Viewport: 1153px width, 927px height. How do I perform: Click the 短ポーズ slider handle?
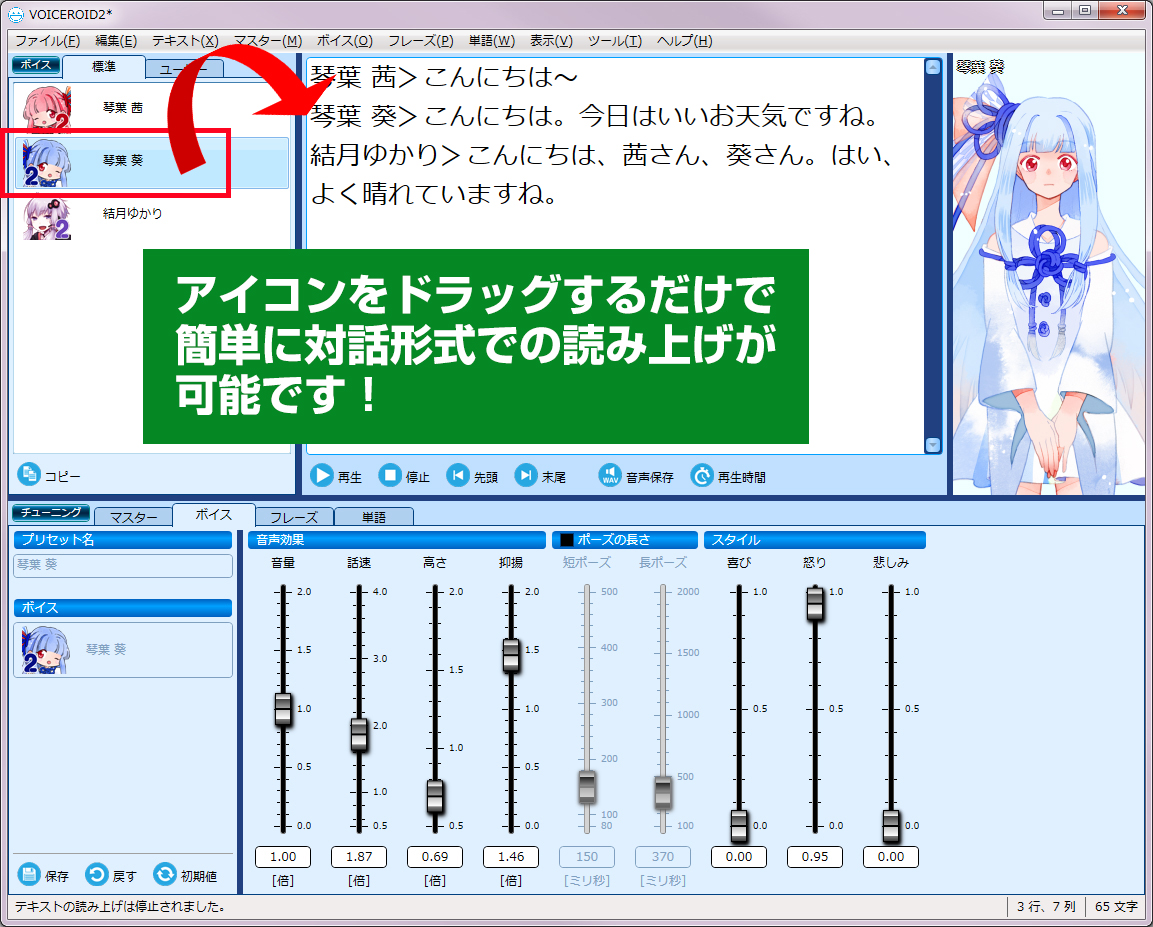(587, 787)
